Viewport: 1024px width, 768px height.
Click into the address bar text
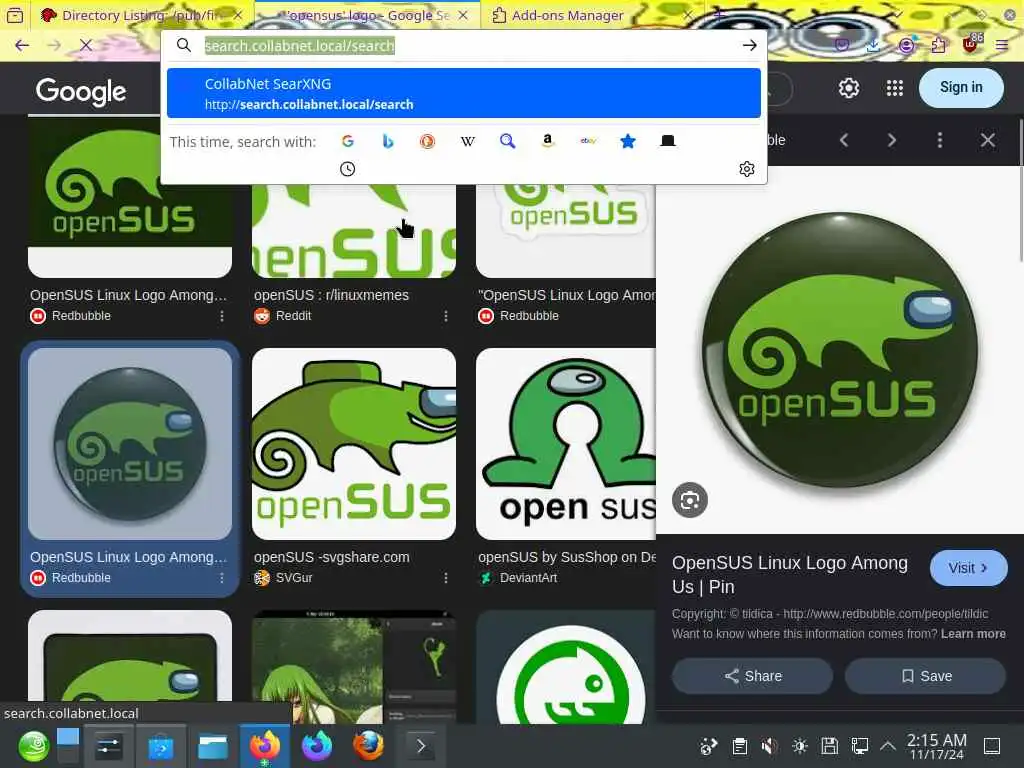pyautogui.click(x=300, y=45)
